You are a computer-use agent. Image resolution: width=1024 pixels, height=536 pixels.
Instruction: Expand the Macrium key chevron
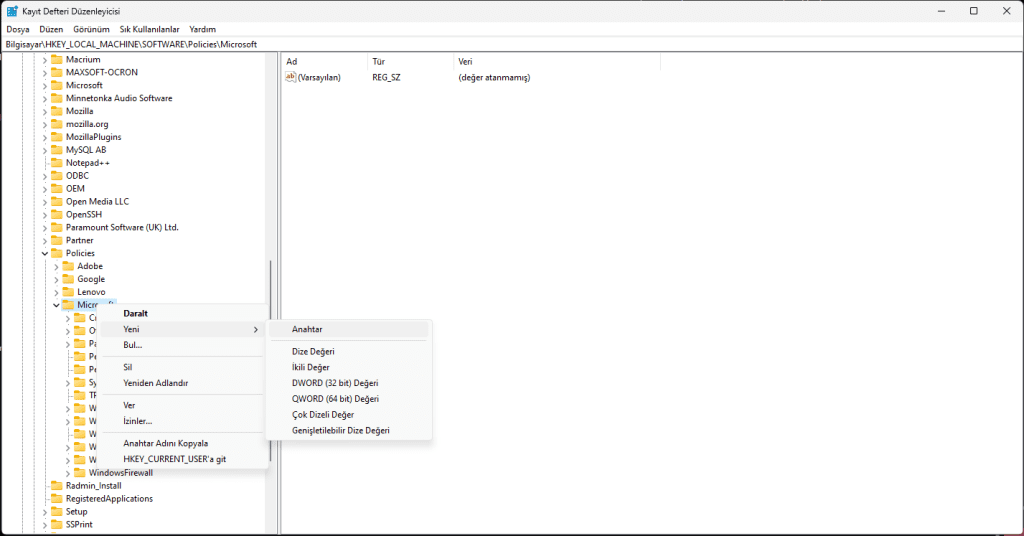45,59
